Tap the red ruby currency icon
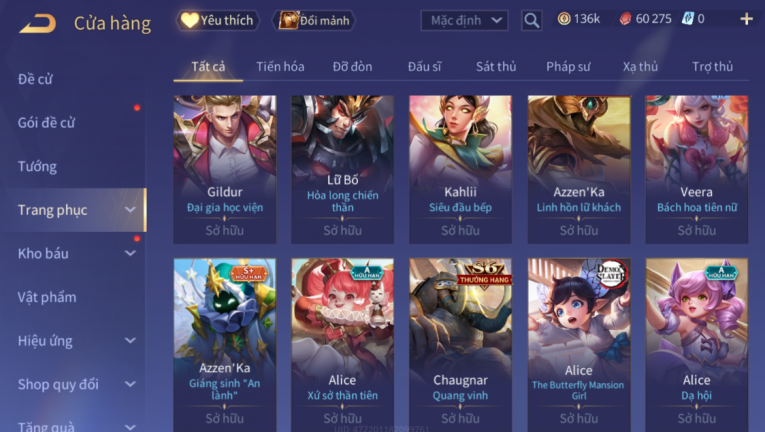This screenshot has height=432, width=765. coord(625,19)
